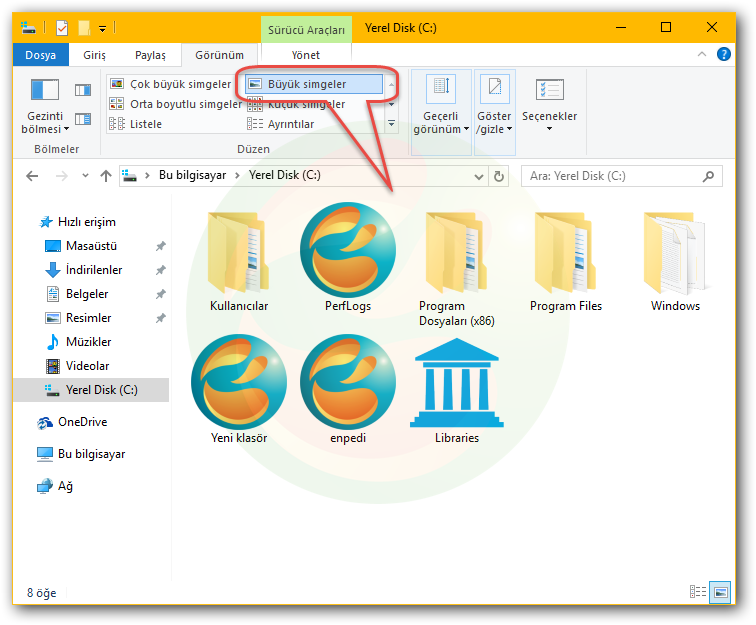Open Hızlı erişim in navigation pane

[87, 222]
